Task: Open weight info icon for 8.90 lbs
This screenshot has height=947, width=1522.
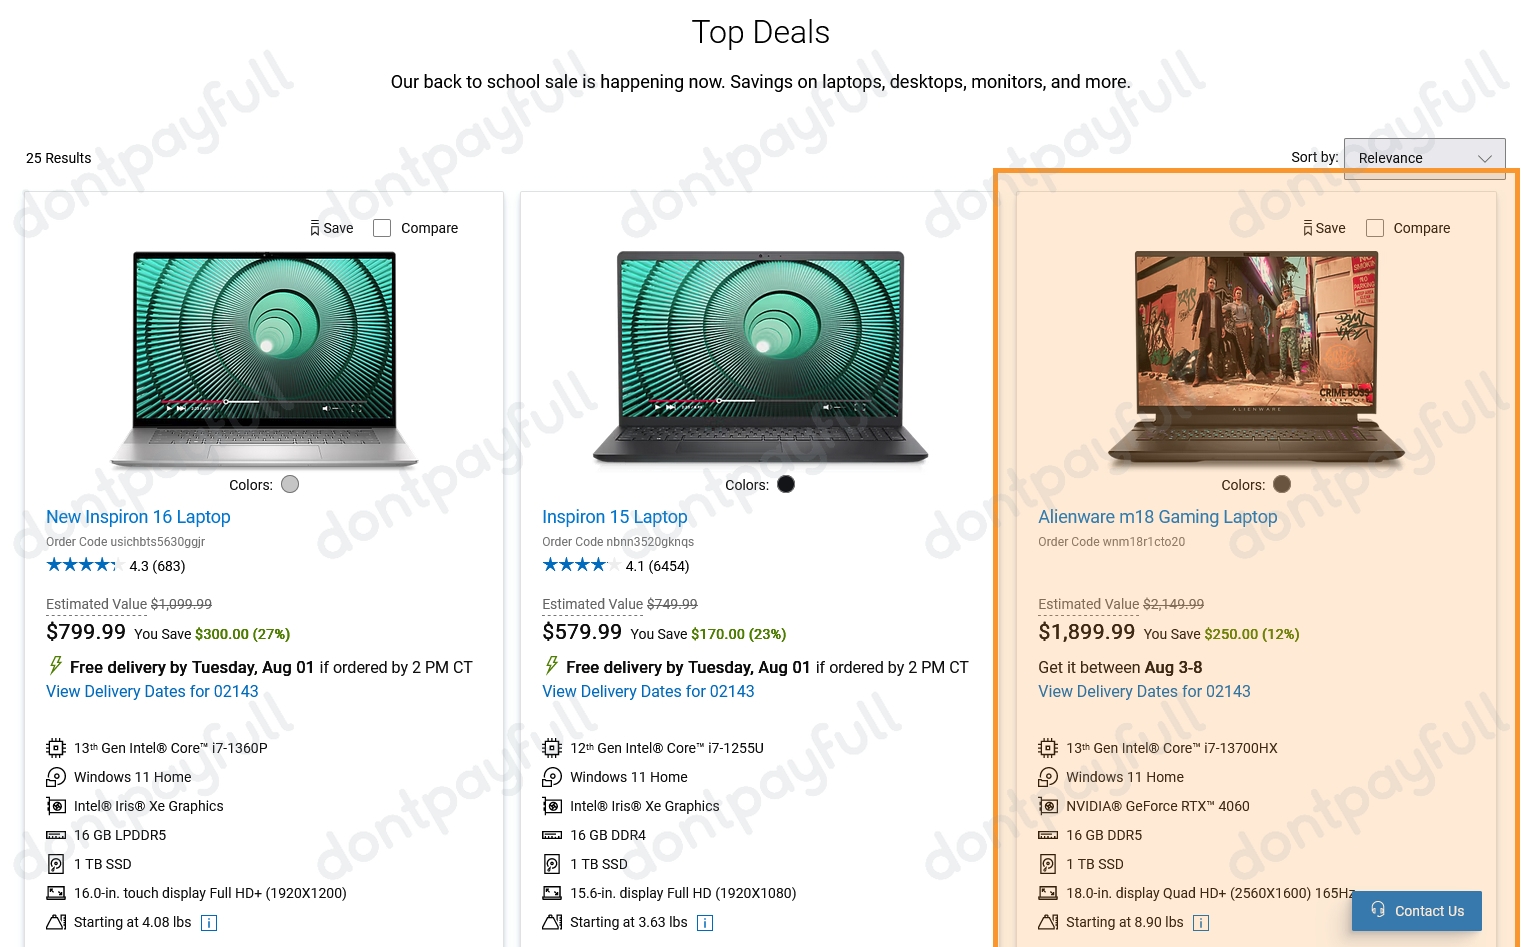Action: tap(1201, 923)
